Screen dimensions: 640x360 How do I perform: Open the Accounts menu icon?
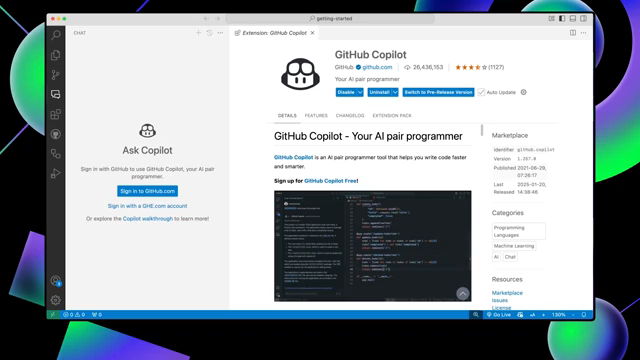point(56,281)
